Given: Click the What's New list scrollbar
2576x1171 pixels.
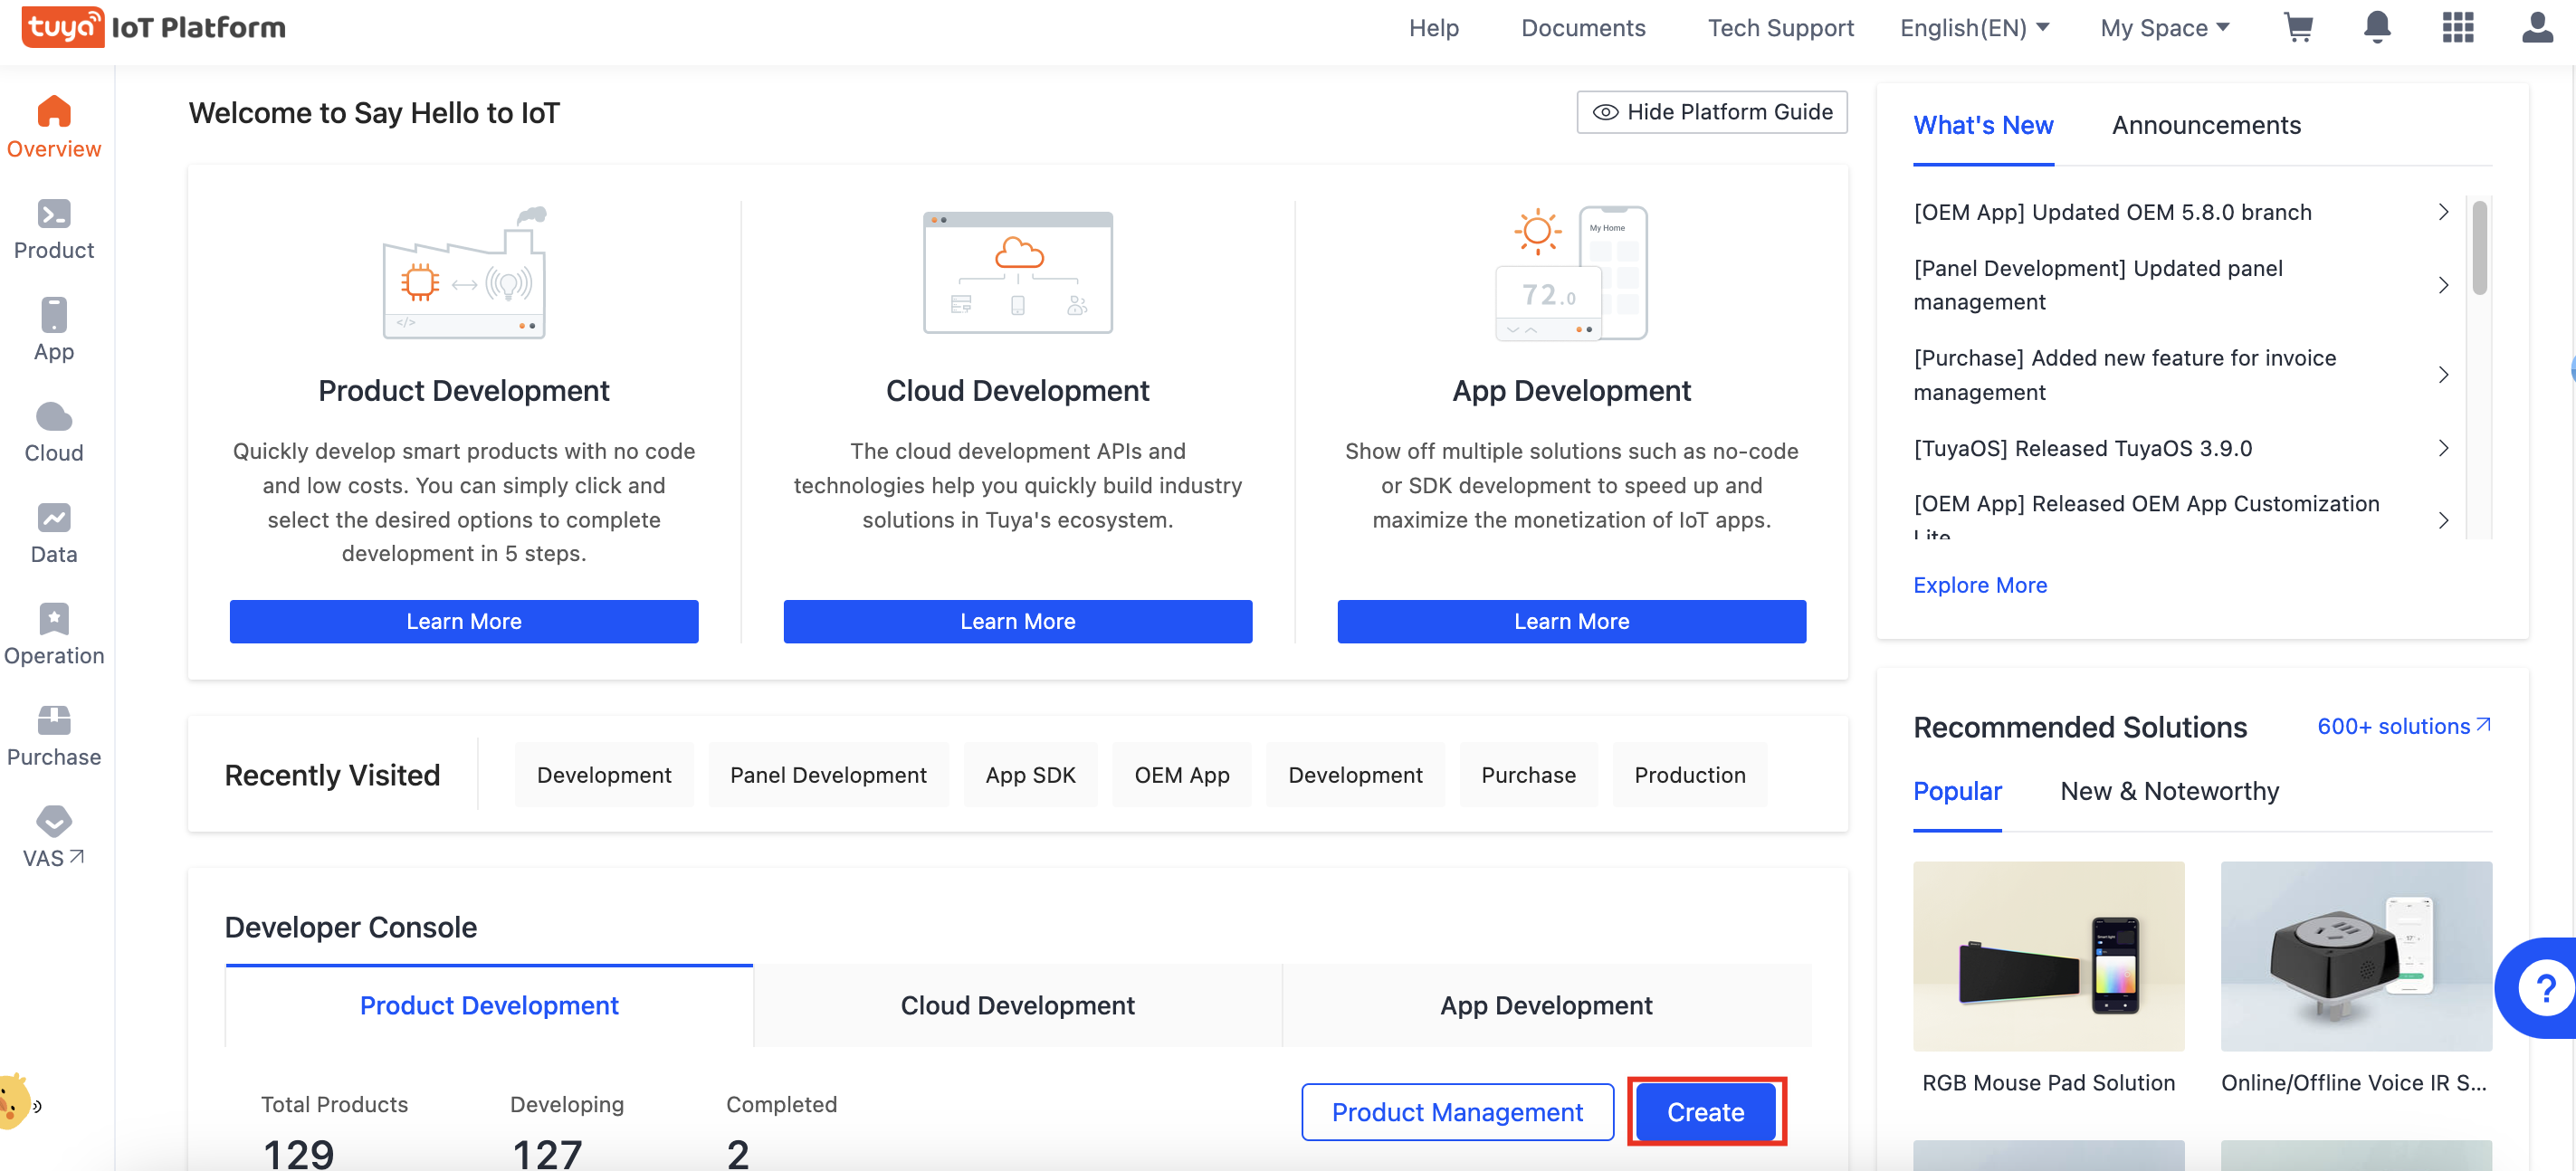Looking at the screenshot, I should point(2479,248).
